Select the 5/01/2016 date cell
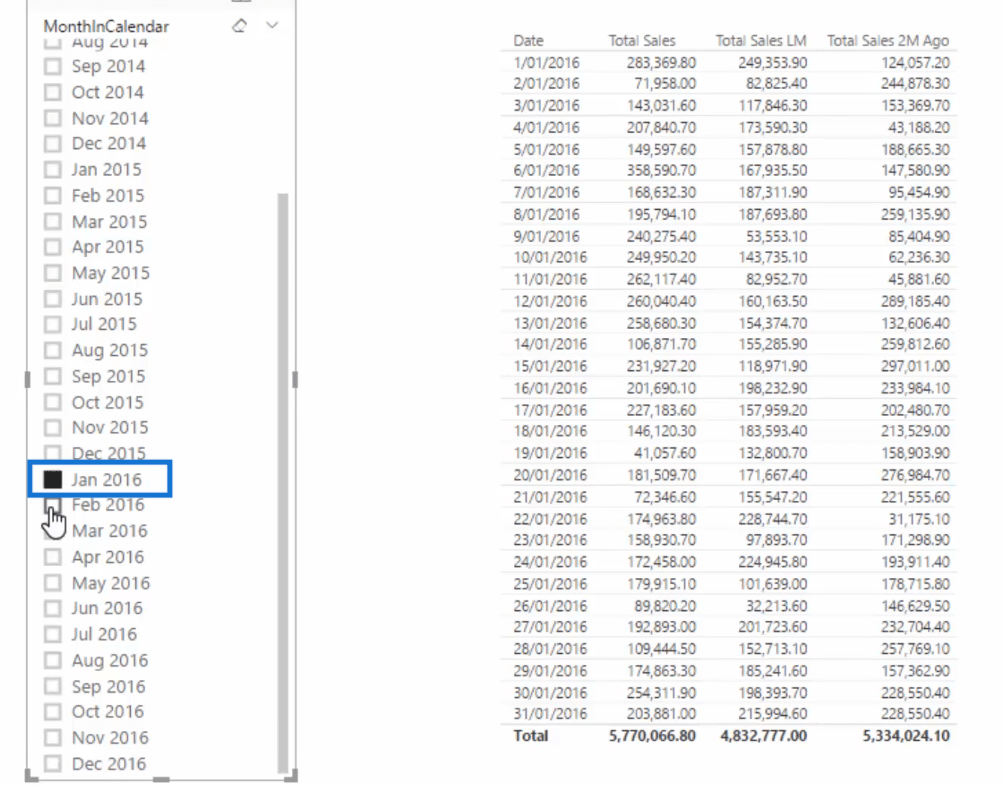This screenshot has height=785, width=1002. (546, 150)
